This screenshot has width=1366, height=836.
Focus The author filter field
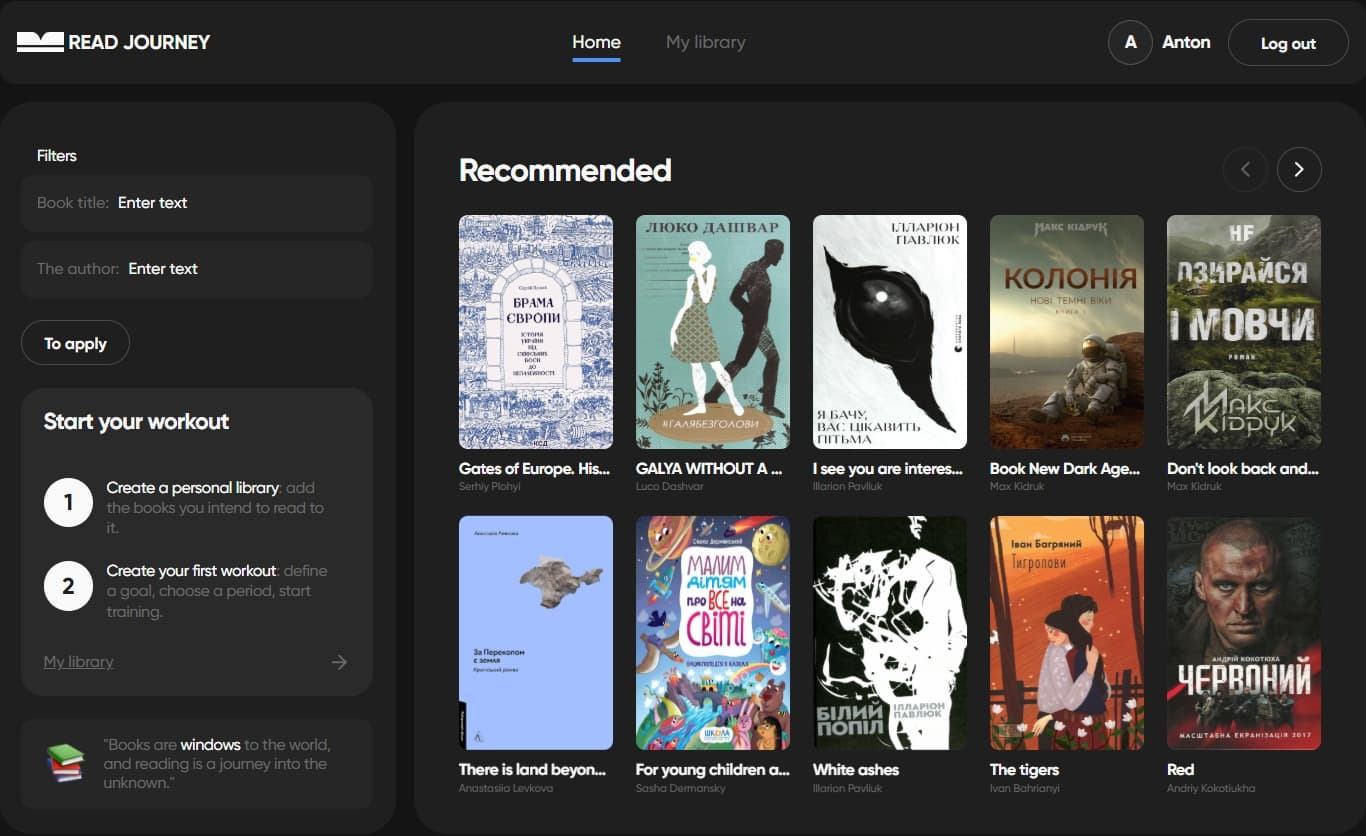tap(197, 269)
